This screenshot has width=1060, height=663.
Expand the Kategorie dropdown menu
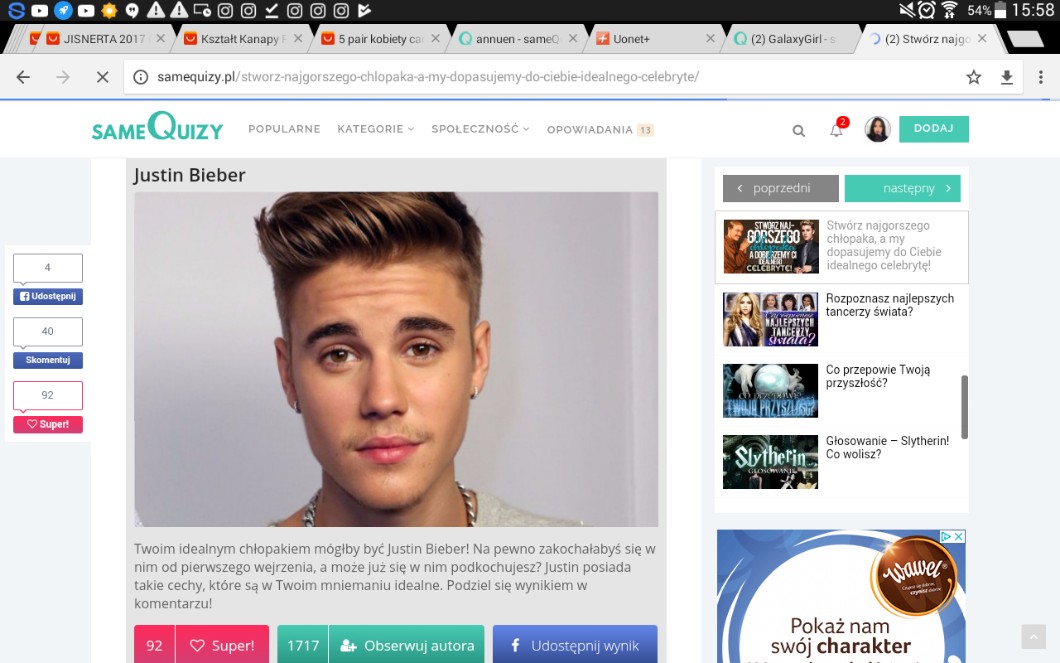click(x=376, y=129)
